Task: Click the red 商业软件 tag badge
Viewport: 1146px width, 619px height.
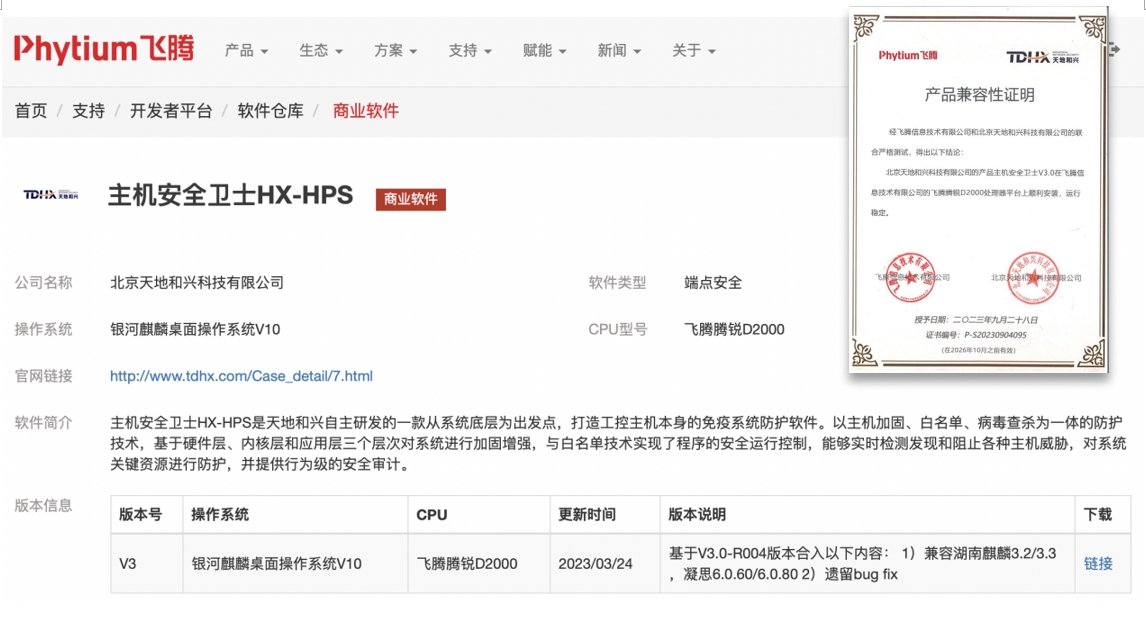Action: coord(411,199)
